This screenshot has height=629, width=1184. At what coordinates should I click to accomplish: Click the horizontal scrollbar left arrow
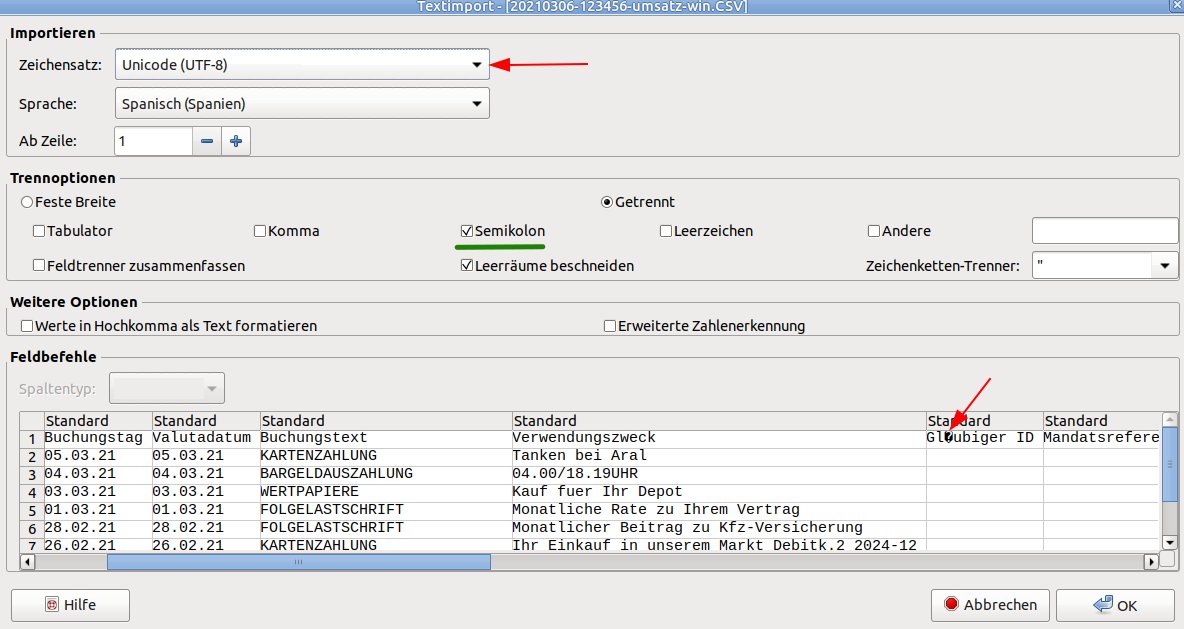[27, 562]
